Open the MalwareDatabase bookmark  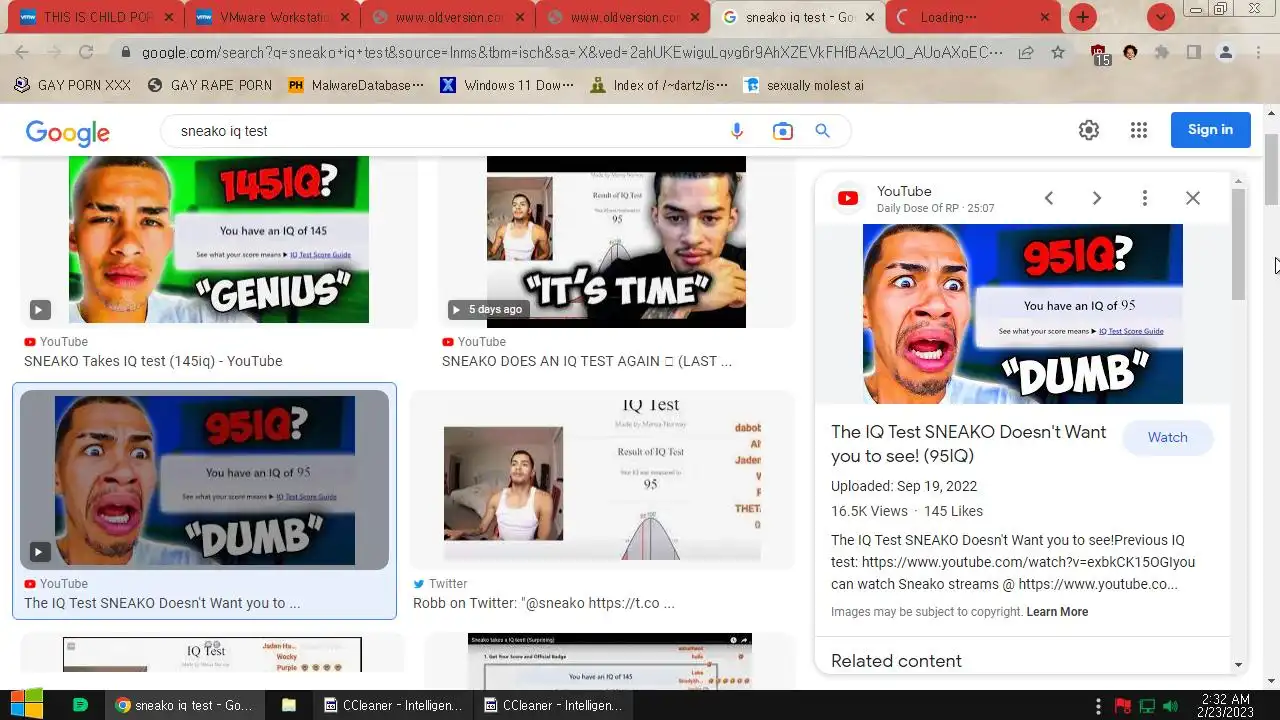[356, 85]
